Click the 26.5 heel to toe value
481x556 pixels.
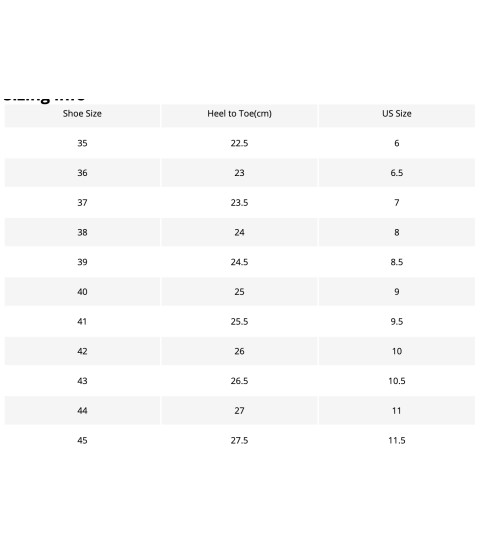point(239,381)
